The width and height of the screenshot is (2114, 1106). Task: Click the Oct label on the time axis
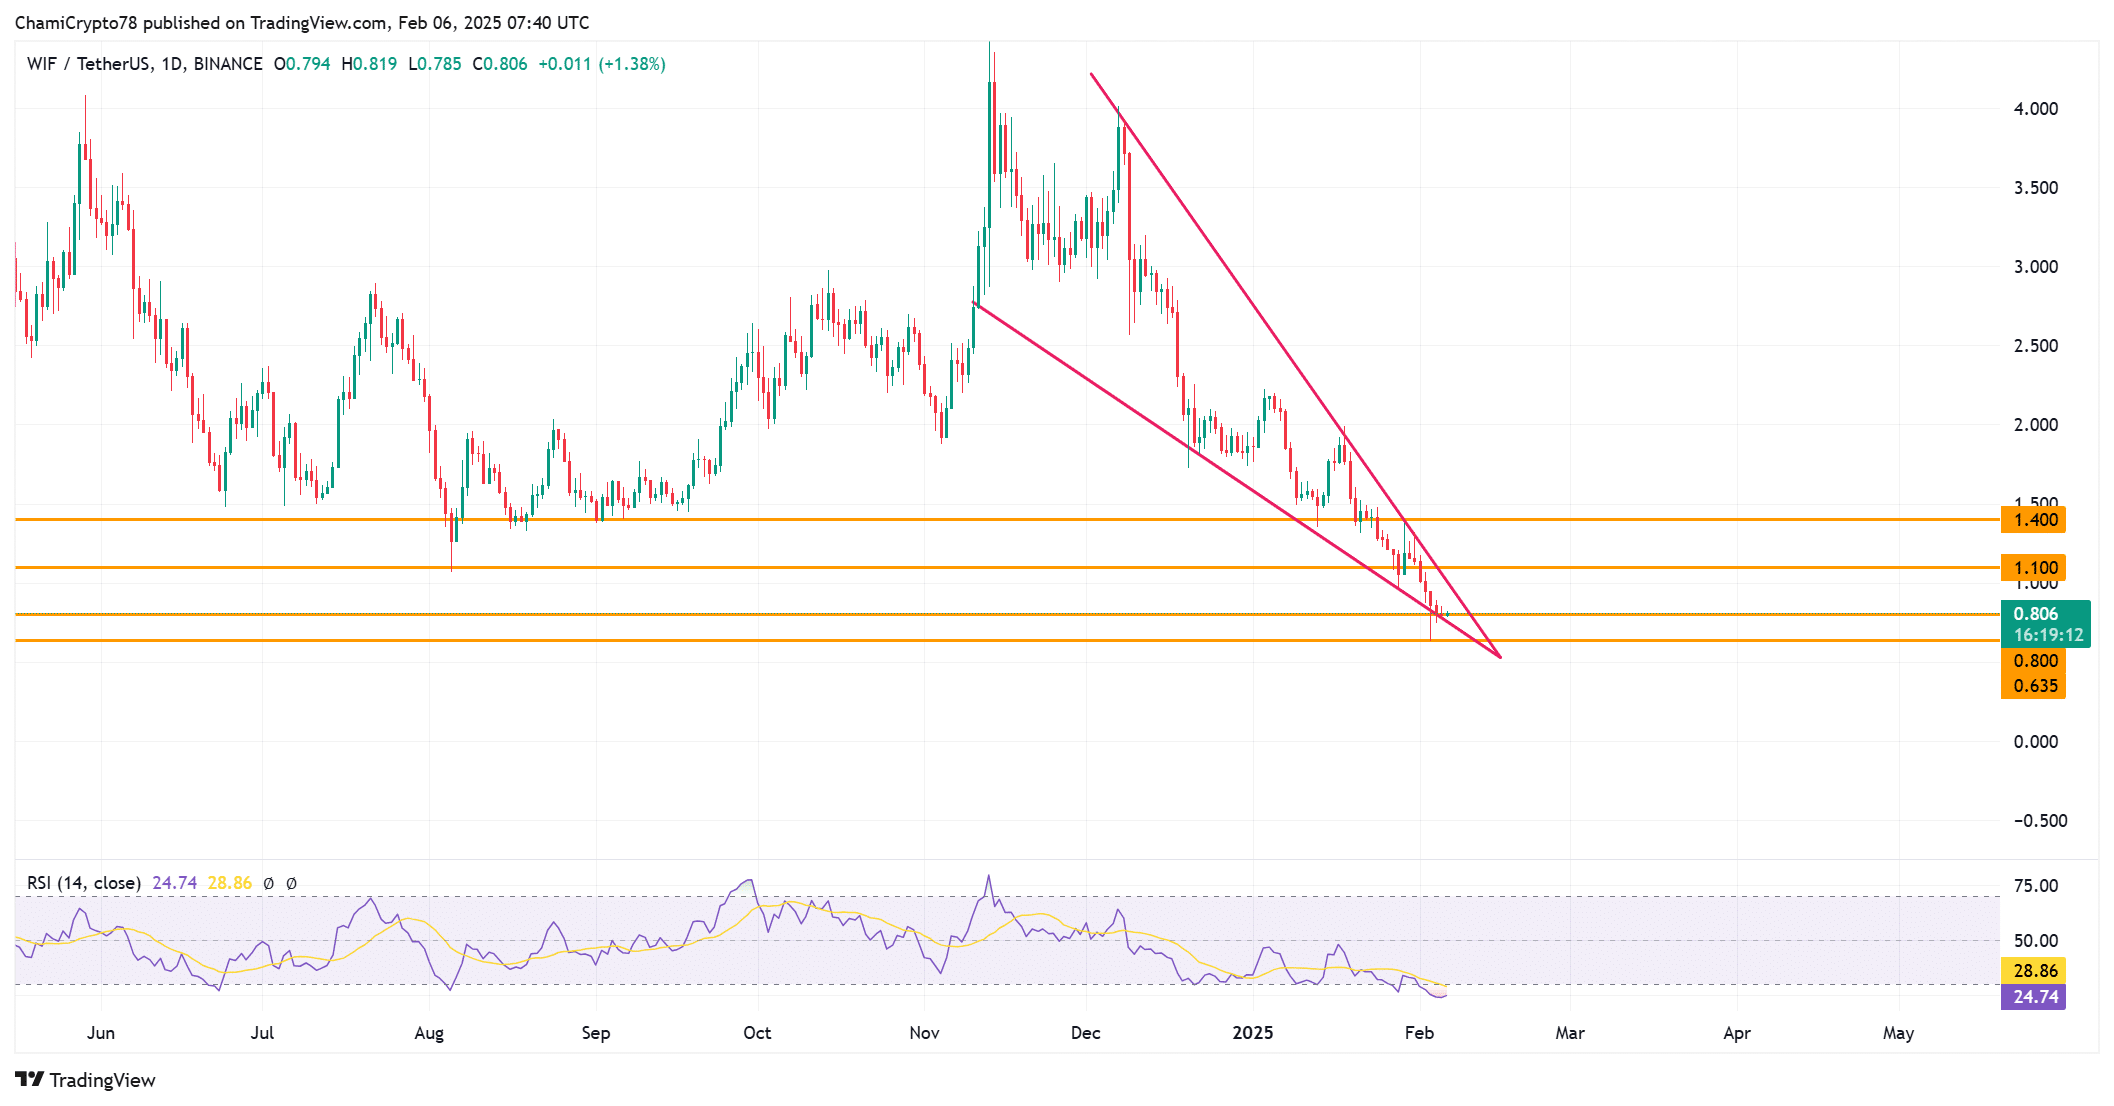point(757,1033)
